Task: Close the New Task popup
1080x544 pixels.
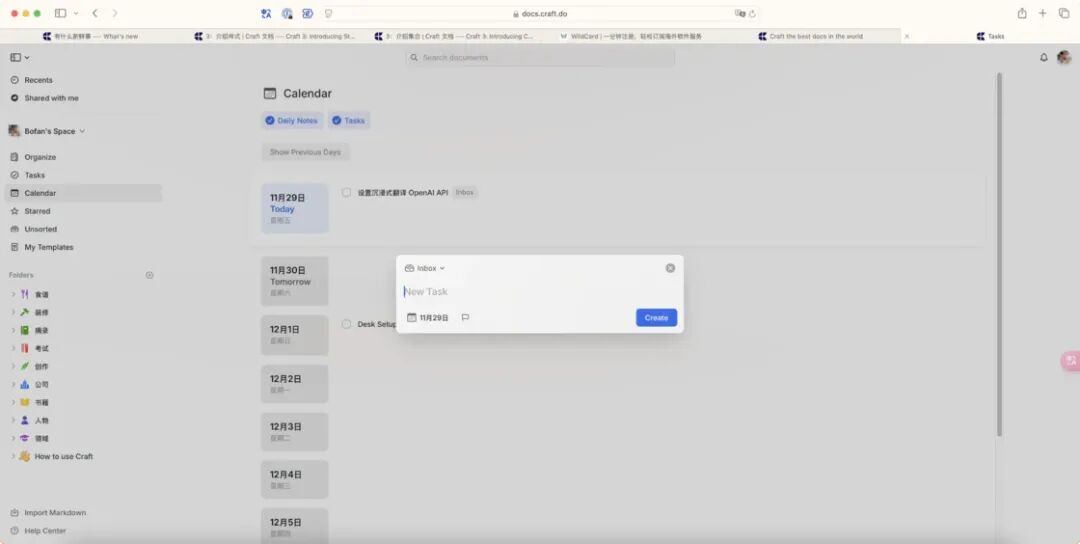Action: pyautogui.click(x=670, y=268)
